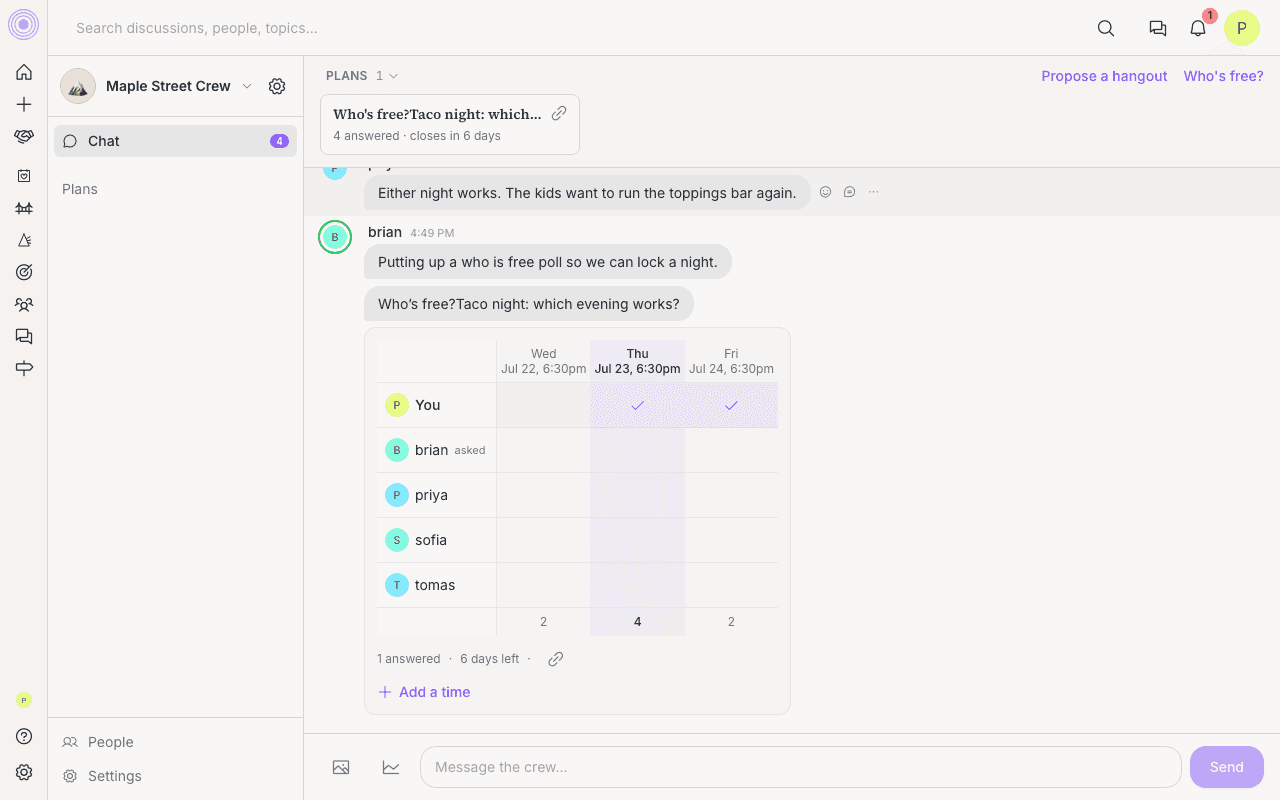Screen dimensions: 1280x800
Task: Click the plus icon in the left rail
Action: pyautogui.click(x=24, y=104)
